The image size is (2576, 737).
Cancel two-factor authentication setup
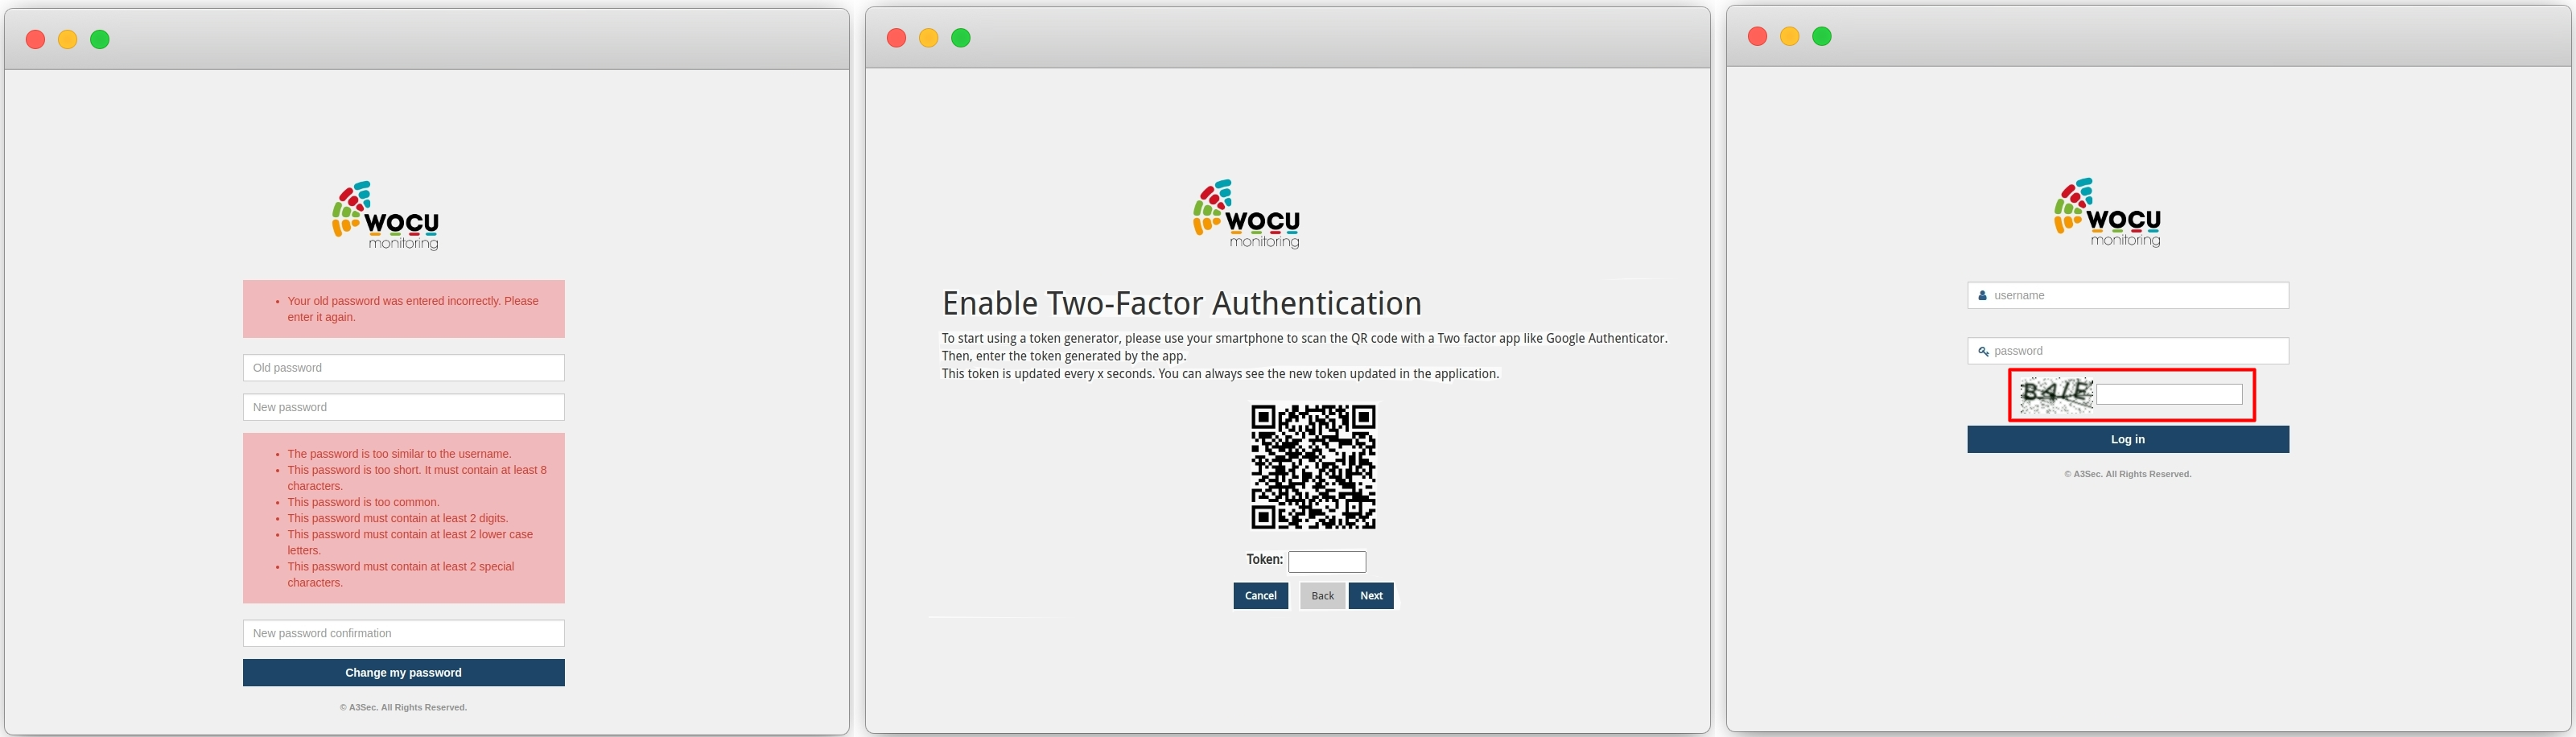pyautogui.click(x=1260, y=596)
